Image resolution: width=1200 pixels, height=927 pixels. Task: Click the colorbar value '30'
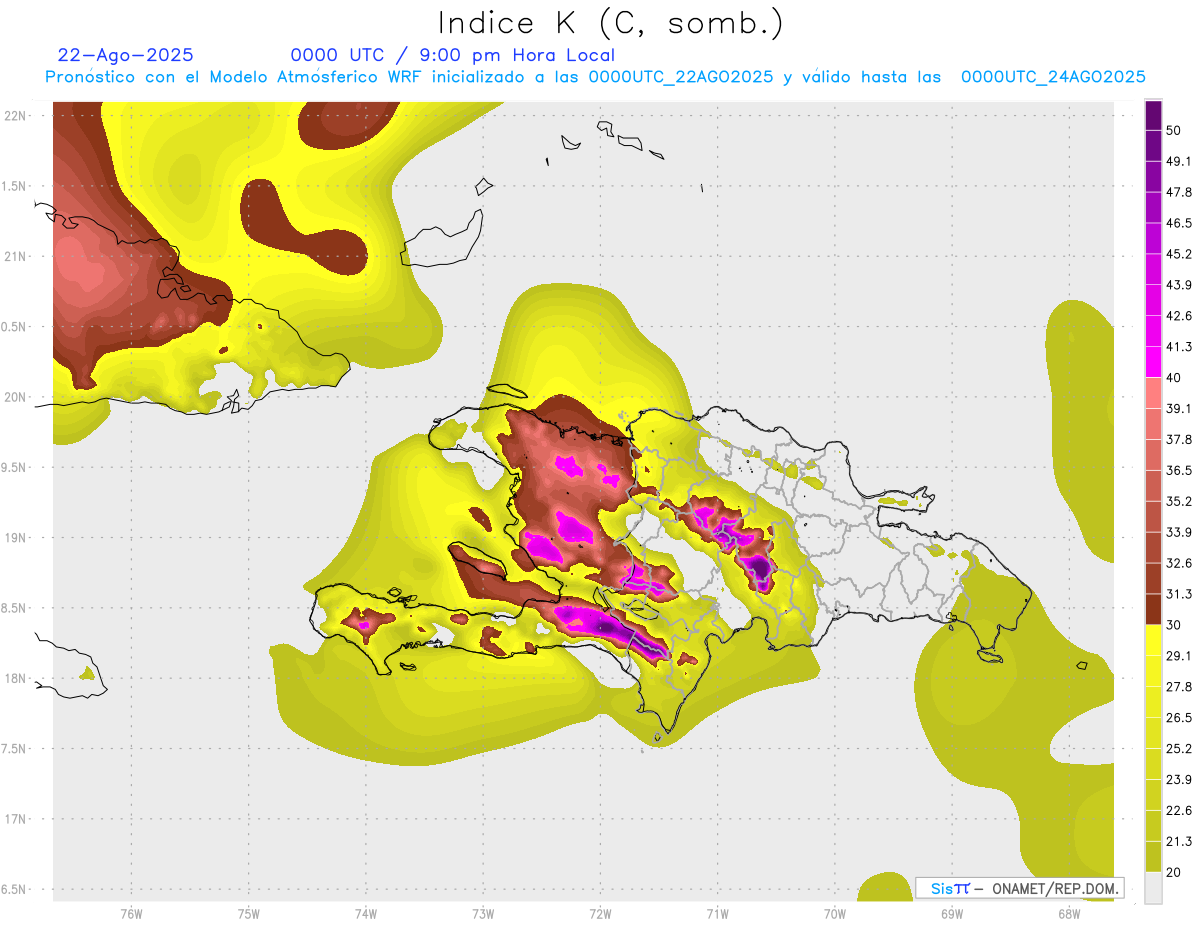click(1175, 625)
